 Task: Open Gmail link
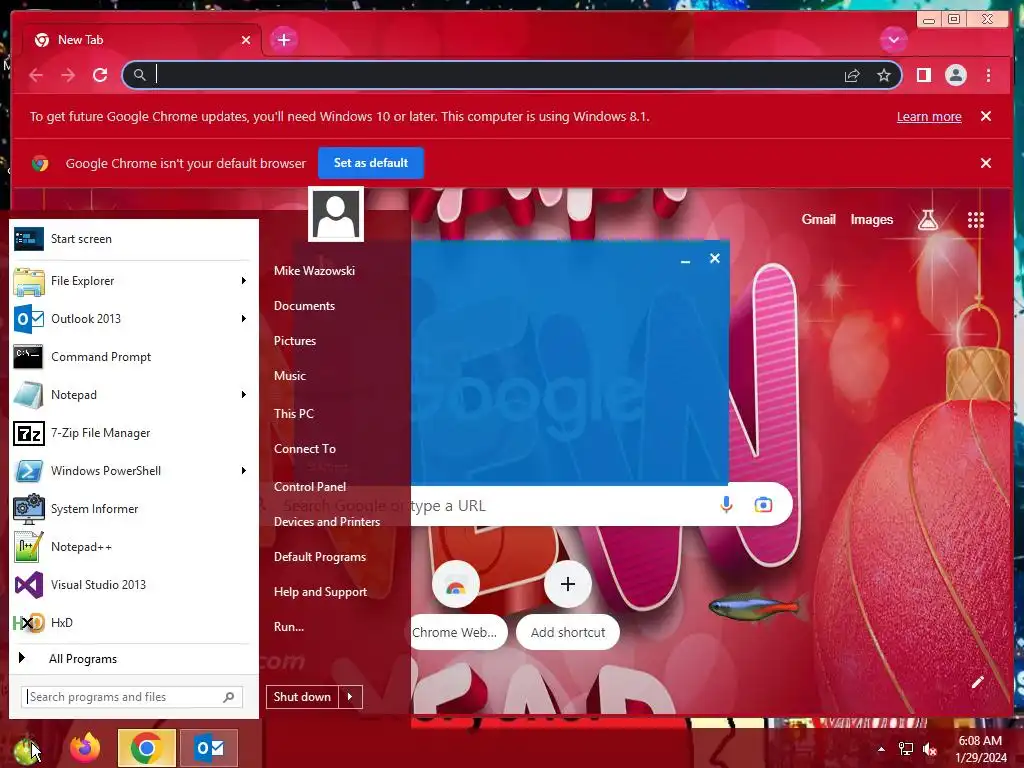coord(818,219)
